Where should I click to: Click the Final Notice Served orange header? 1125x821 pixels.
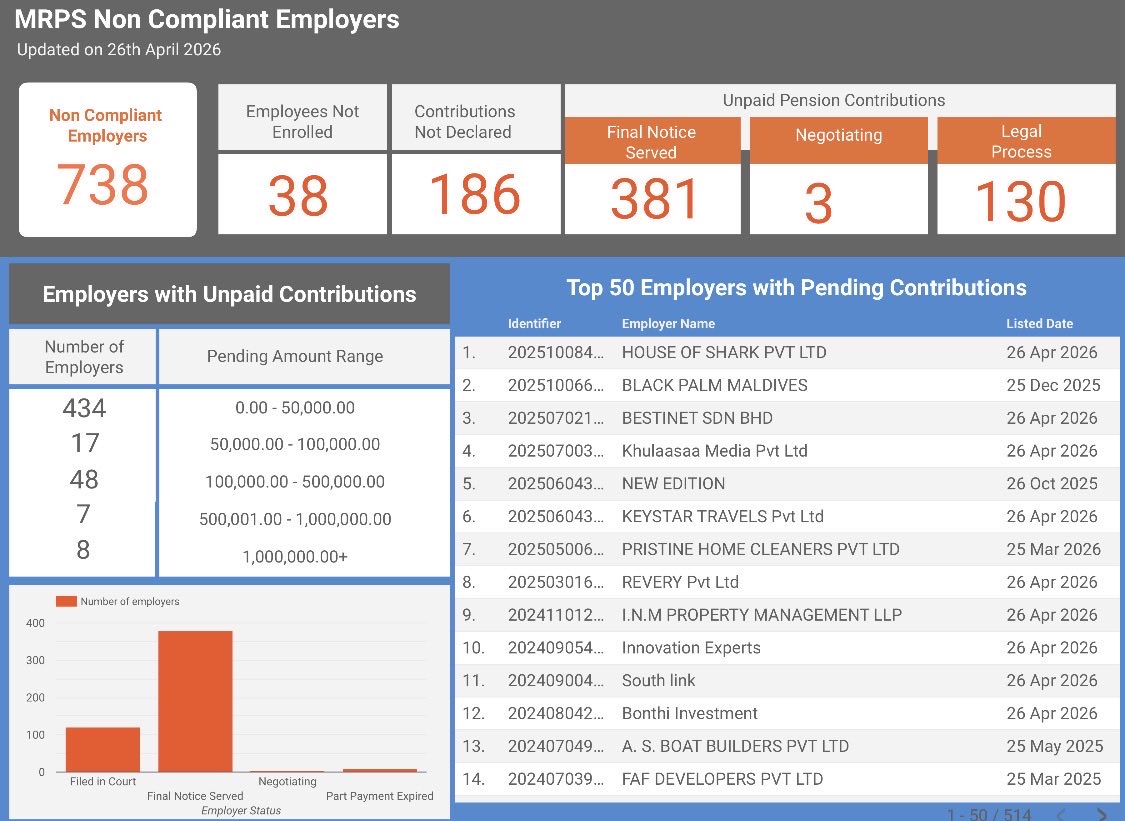pyautogui.click(x=652, y=141)
